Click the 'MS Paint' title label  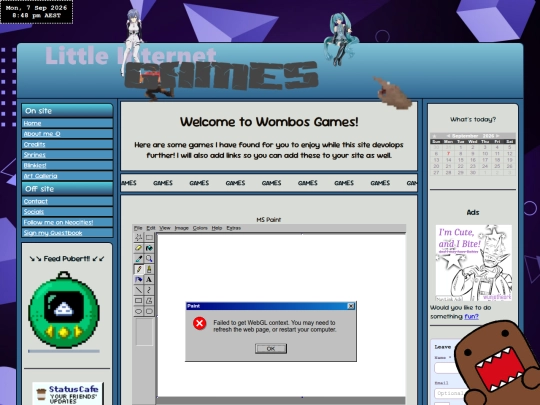(x=269, y=220)
